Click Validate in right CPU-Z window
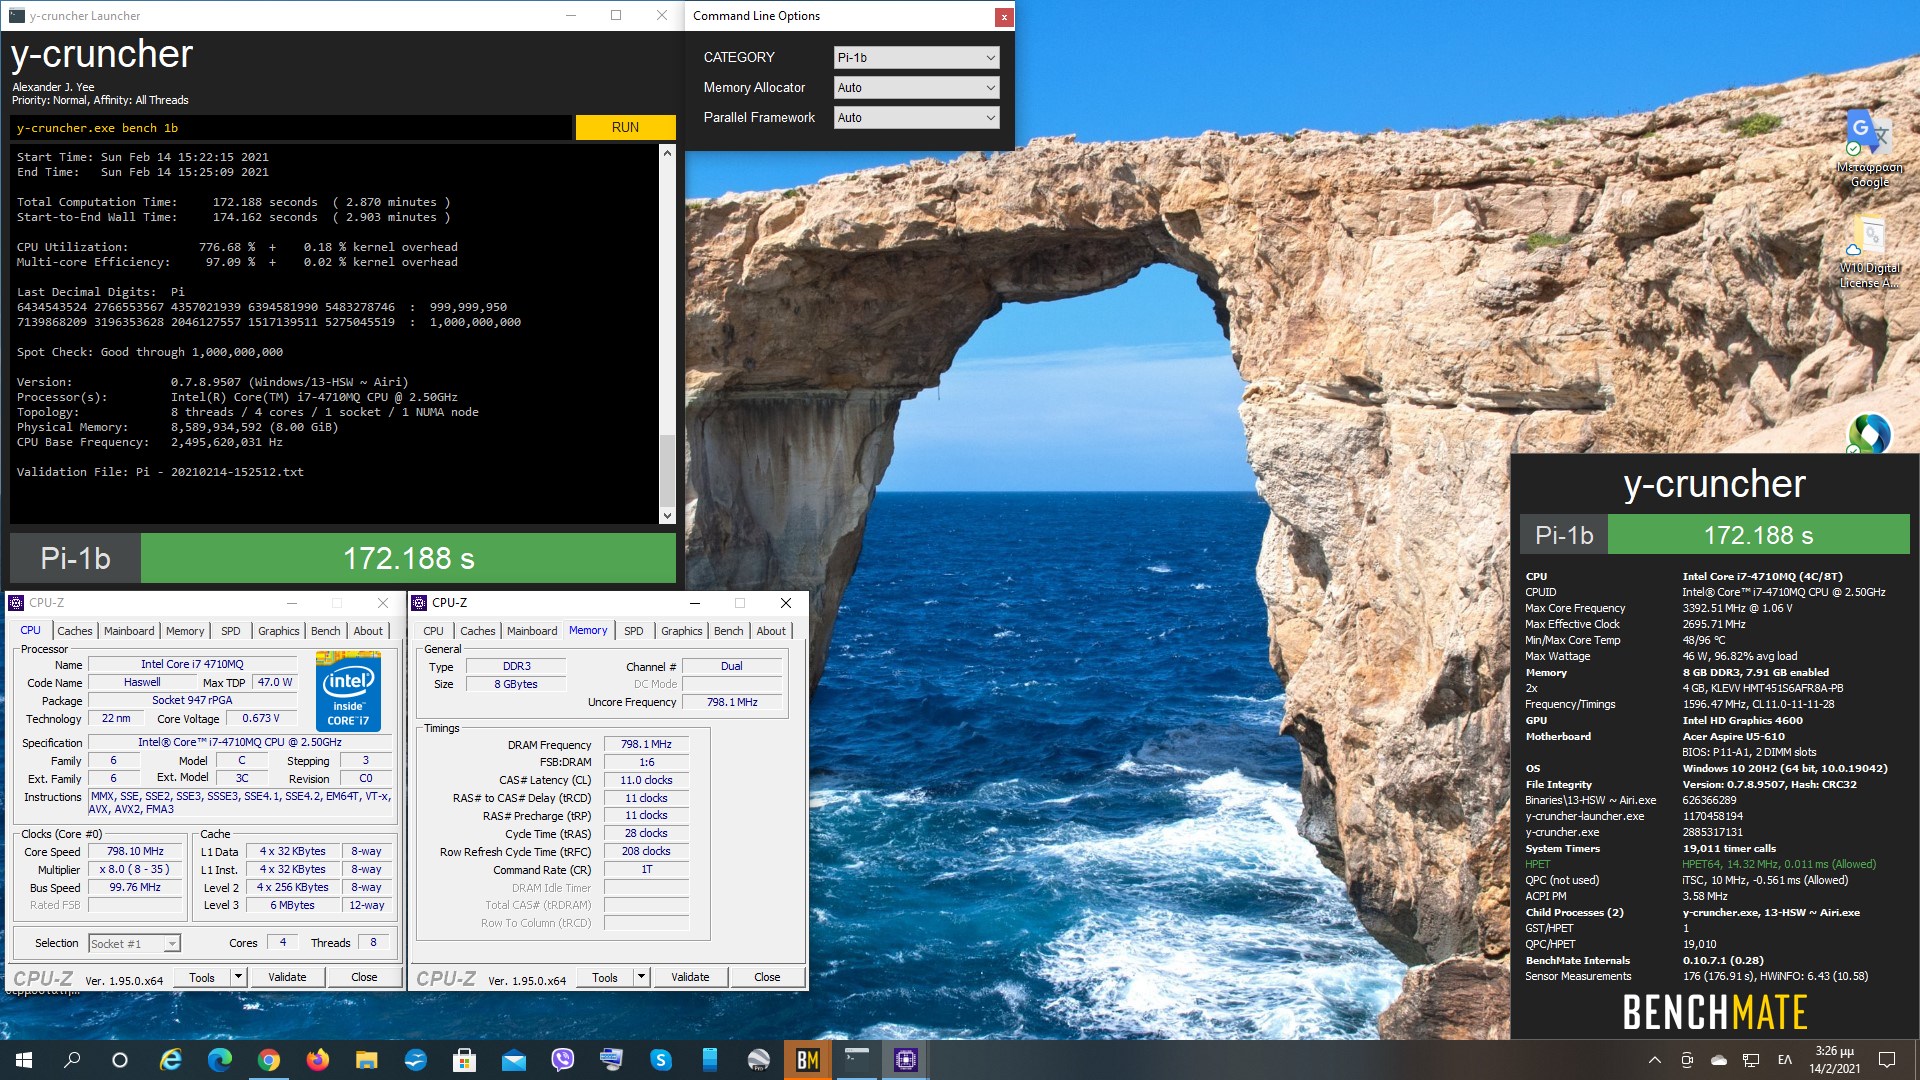This screenshot has height=1080, width=1920. pos(690,978)
